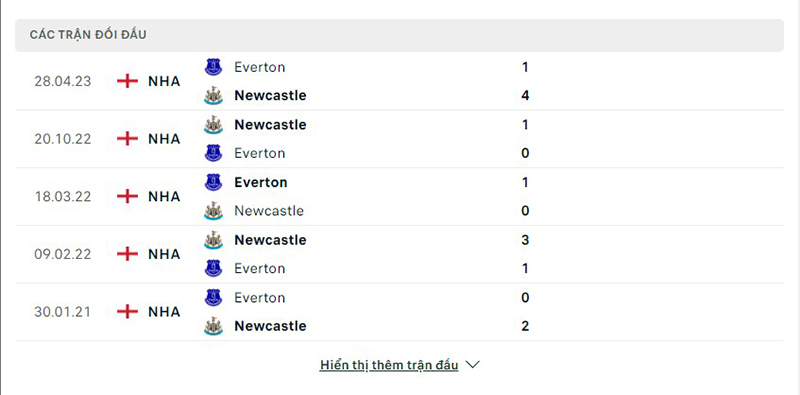The image size is (800, 395).
Task: Click Everton crest in 30.01.21 match
Action: (x=213, y=298)
